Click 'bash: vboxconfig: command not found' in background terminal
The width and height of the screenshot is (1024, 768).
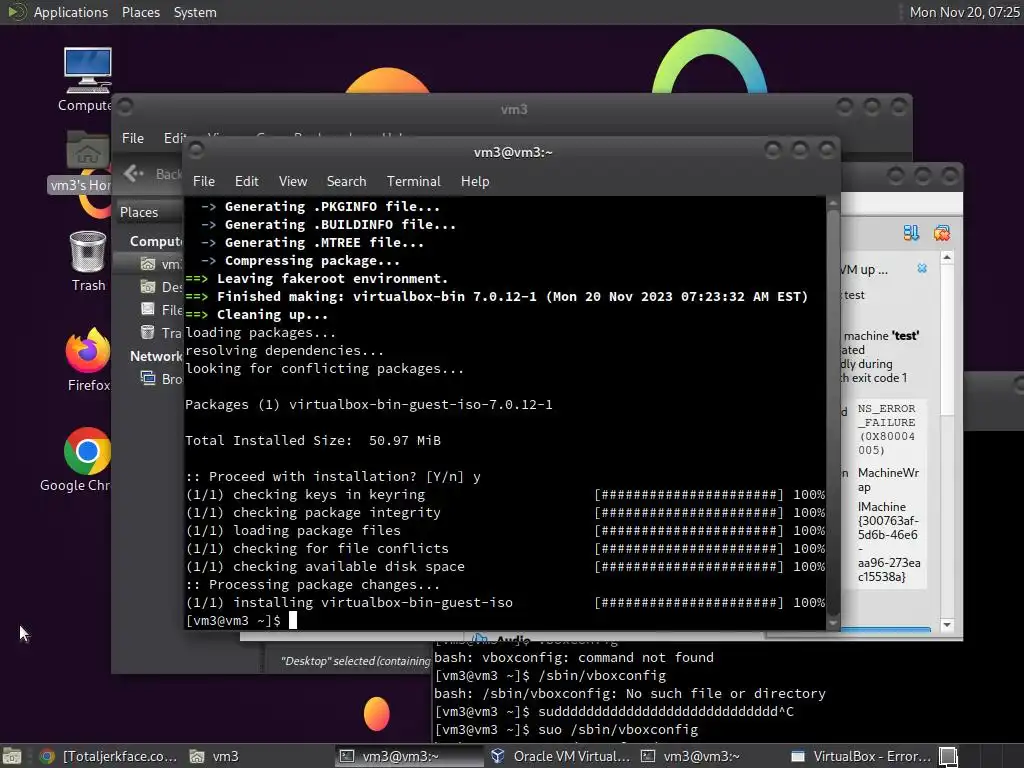click(574, 657)
